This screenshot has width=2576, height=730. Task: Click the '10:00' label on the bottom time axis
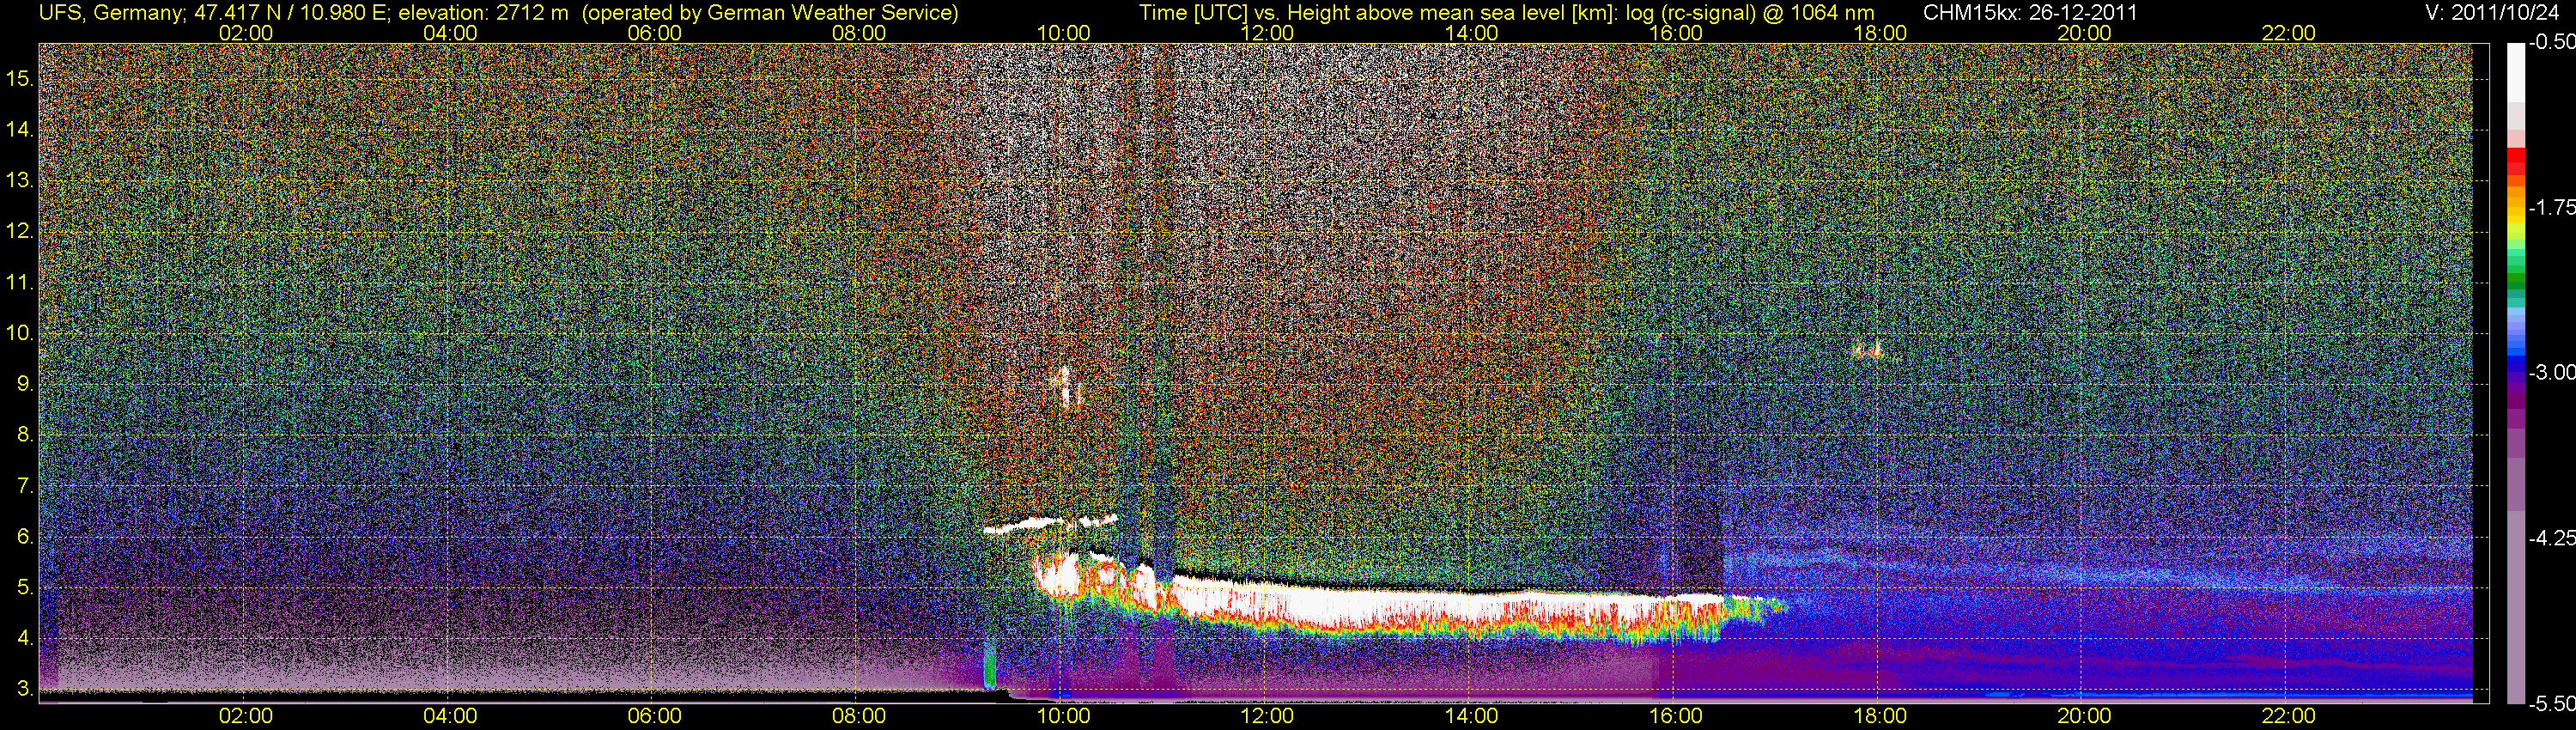click(1063, 716)
